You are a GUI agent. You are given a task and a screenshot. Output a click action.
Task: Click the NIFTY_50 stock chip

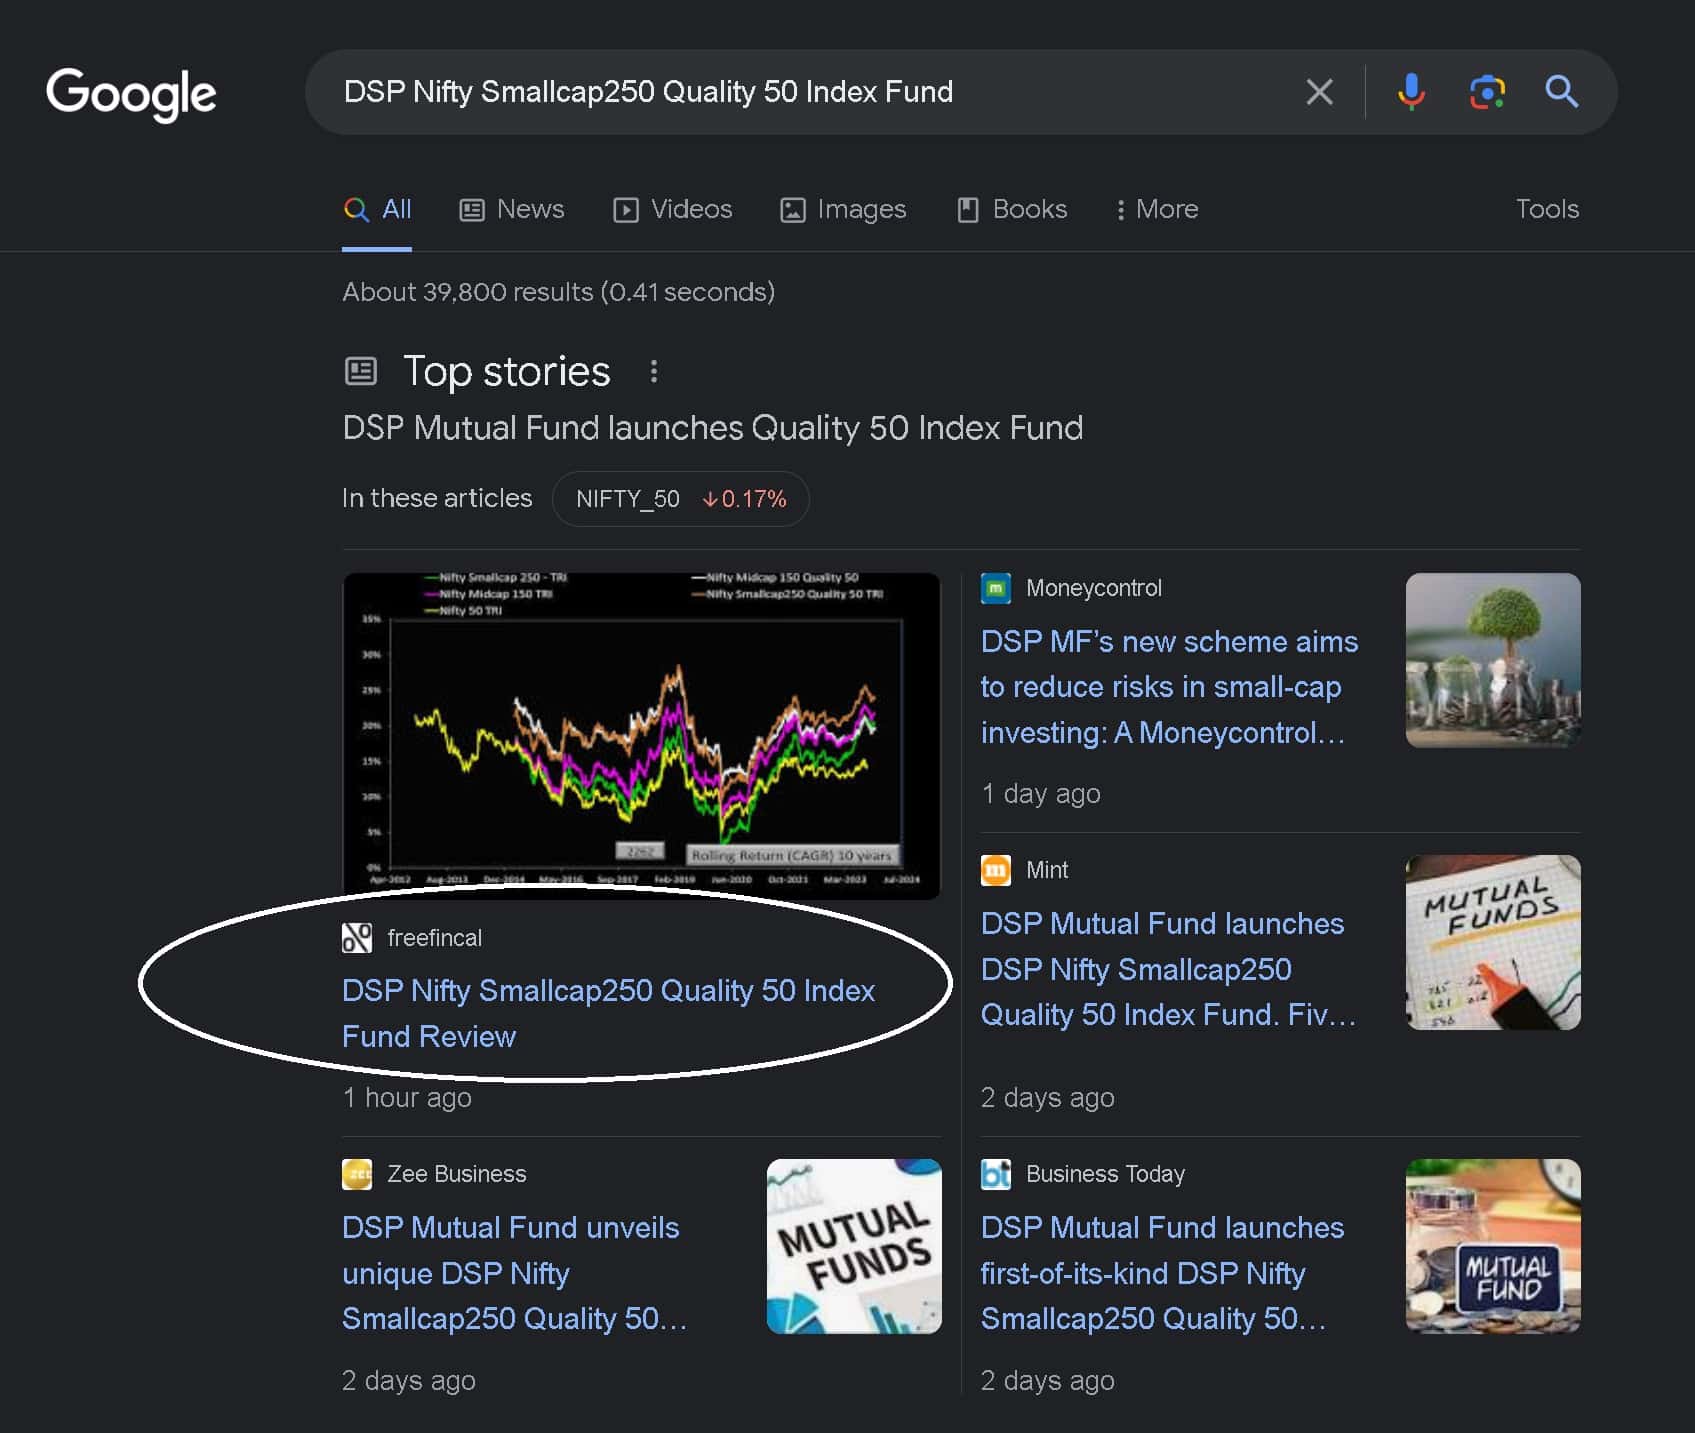click(681, 499)
